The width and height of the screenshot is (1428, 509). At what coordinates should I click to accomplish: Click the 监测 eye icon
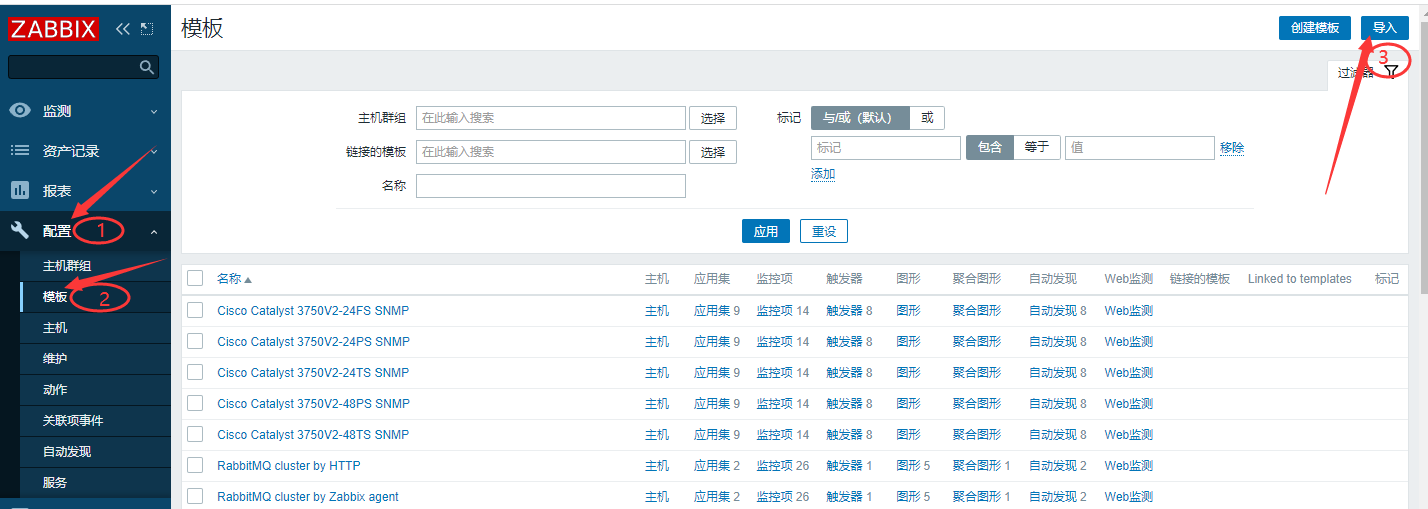point(20,110)
